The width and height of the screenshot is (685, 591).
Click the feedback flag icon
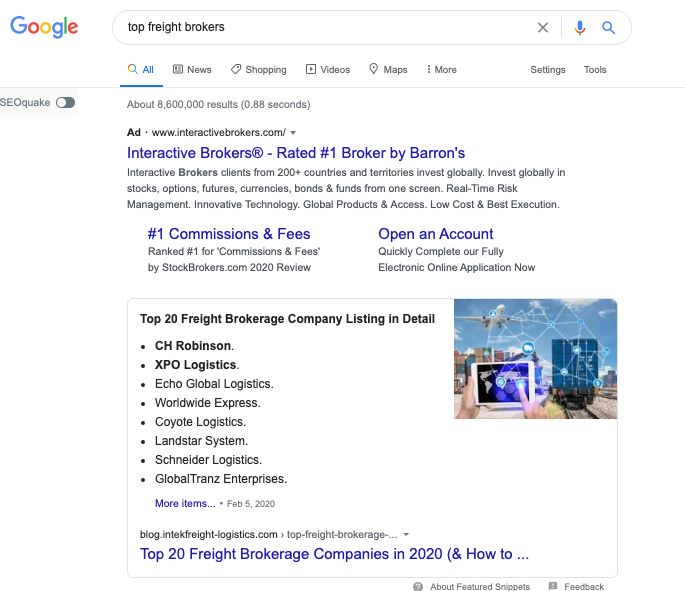(x=553, y=586)
